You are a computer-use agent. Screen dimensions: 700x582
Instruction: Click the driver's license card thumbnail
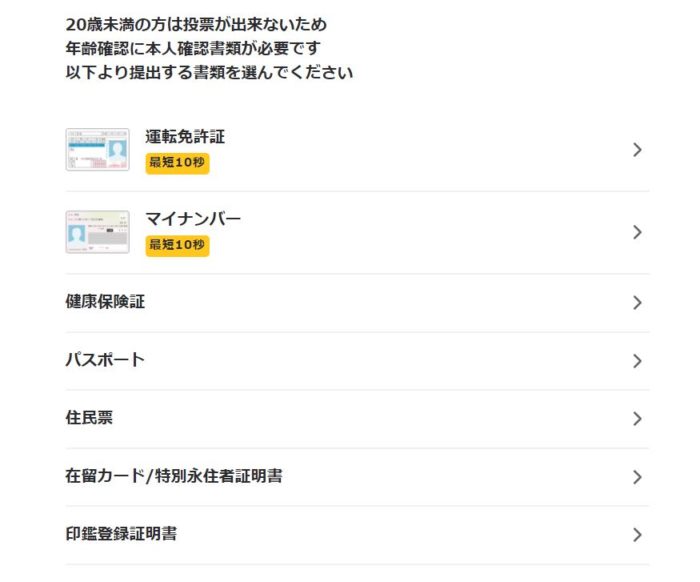pos(97,150)
